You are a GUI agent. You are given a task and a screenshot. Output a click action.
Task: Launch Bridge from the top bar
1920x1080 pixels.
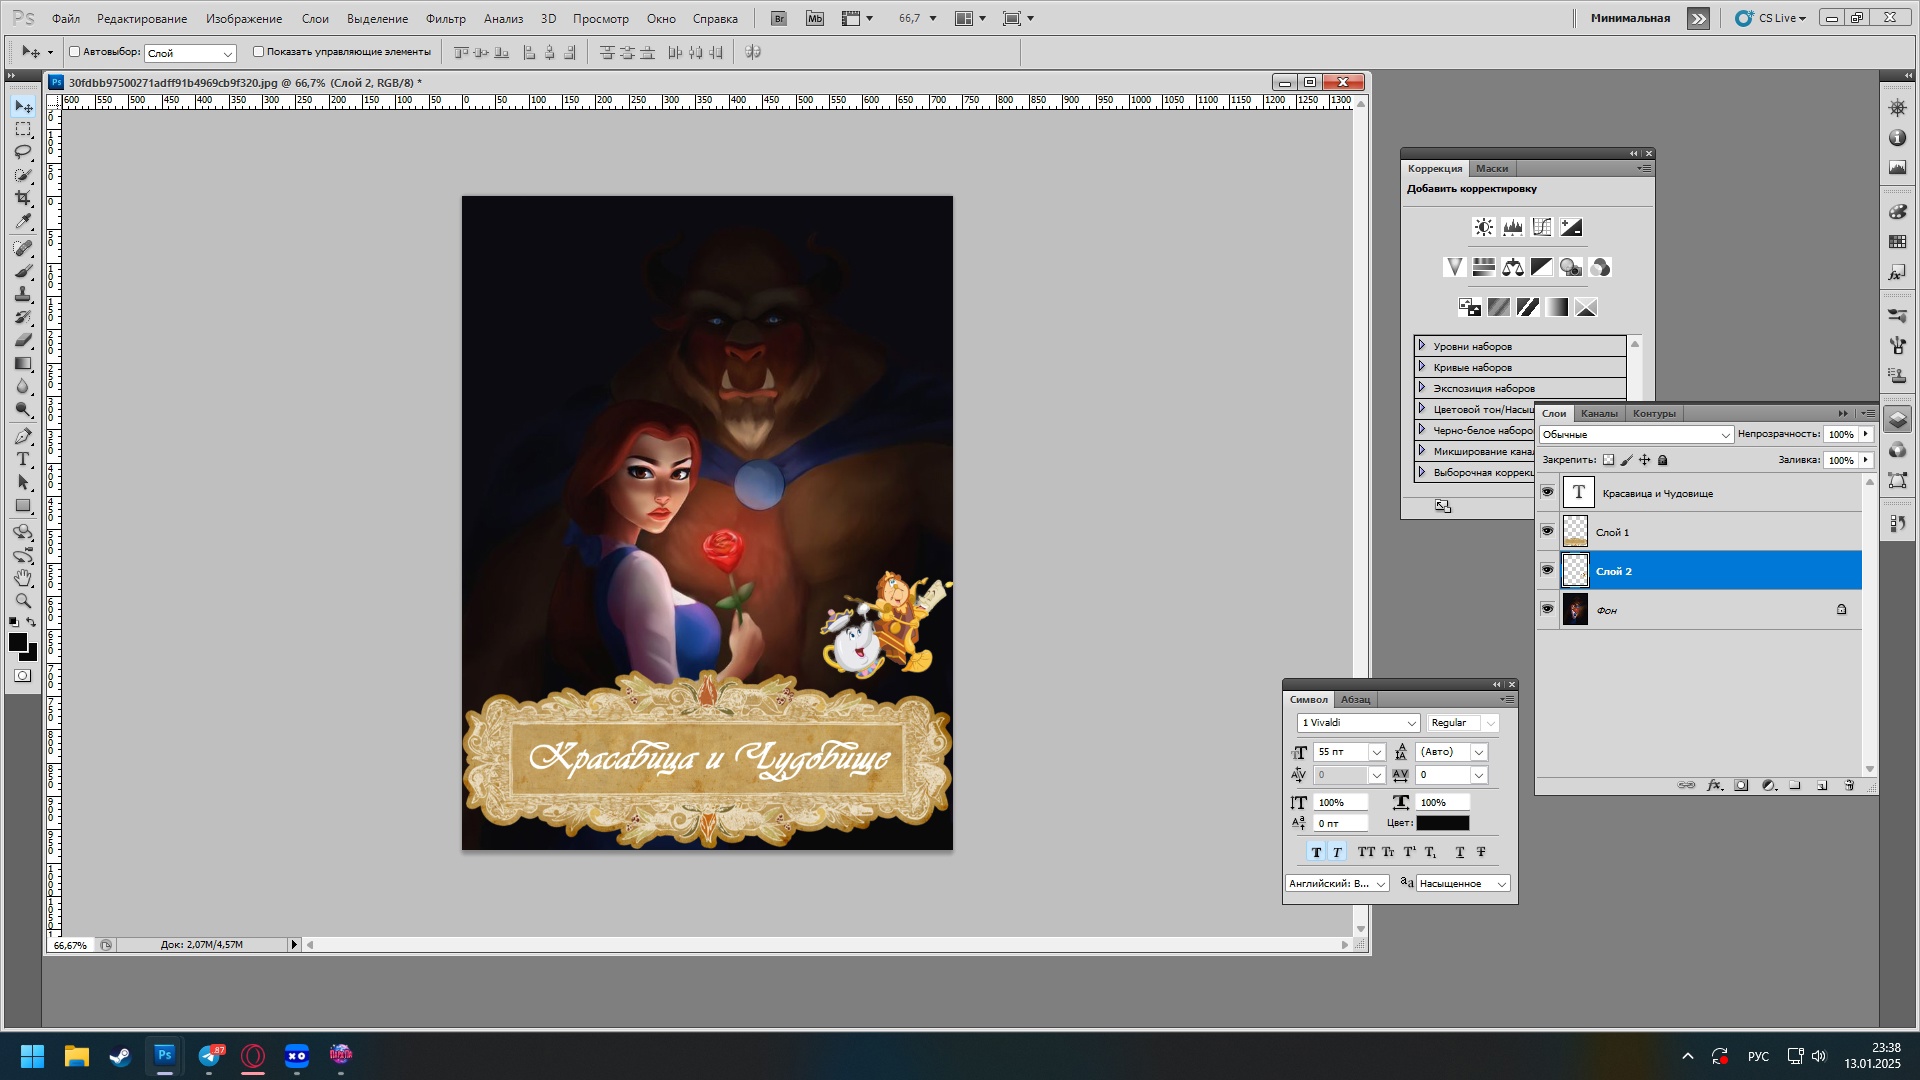(x=779, y=18)
